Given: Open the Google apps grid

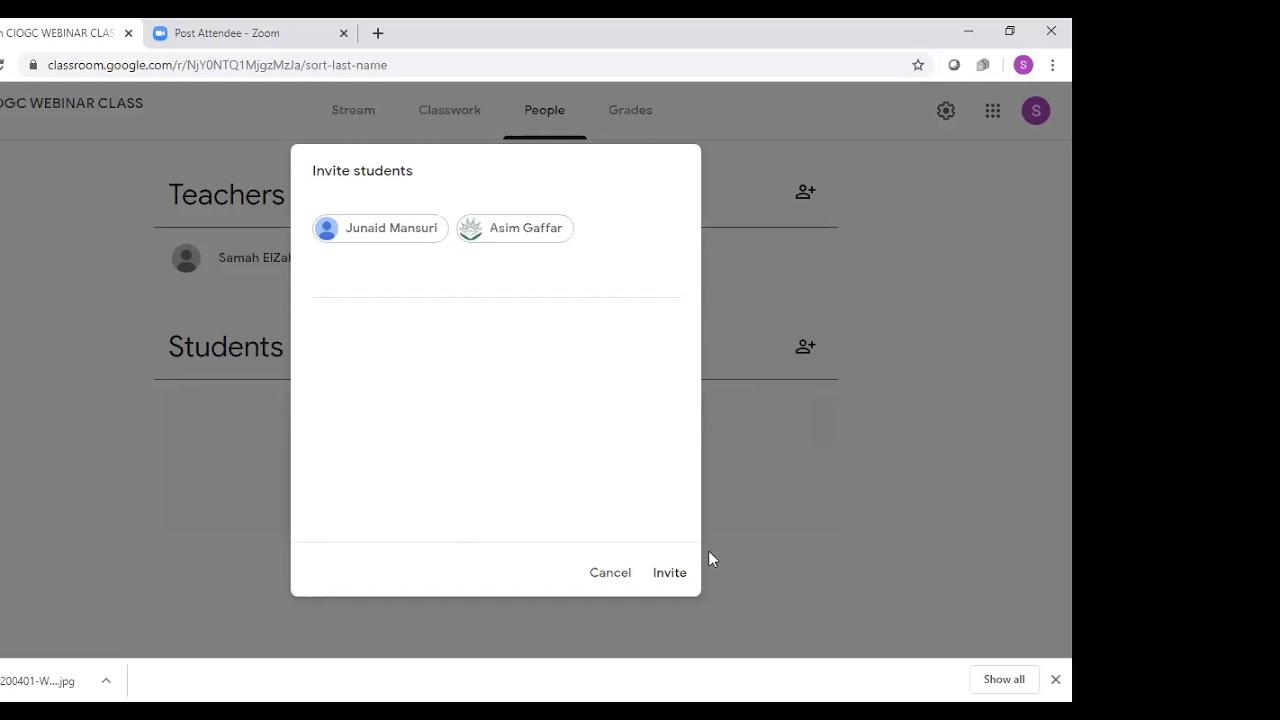Looking at the screenshot, I should click(992, 111).
